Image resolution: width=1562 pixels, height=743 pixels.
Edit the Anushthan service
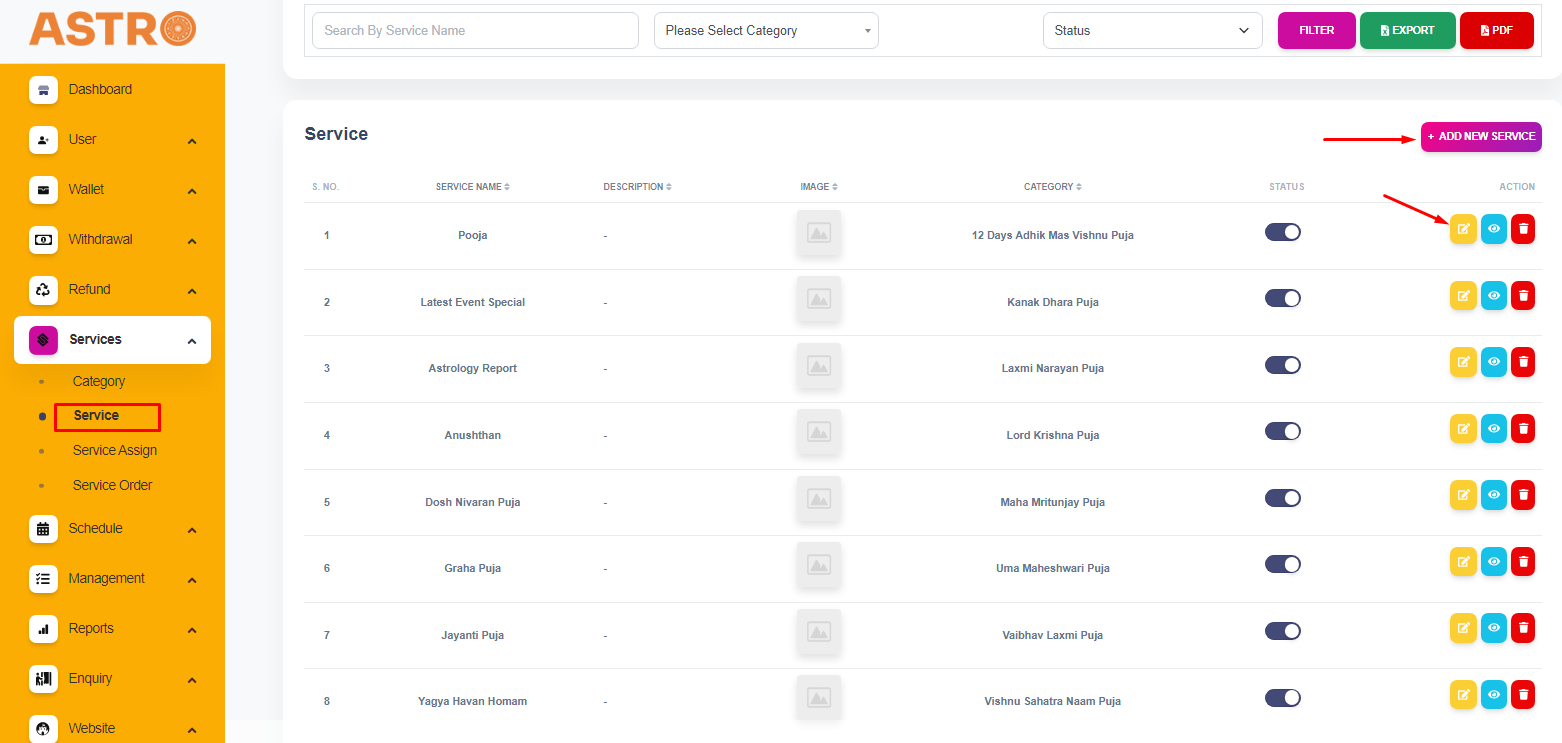[x=1463, y=429]
